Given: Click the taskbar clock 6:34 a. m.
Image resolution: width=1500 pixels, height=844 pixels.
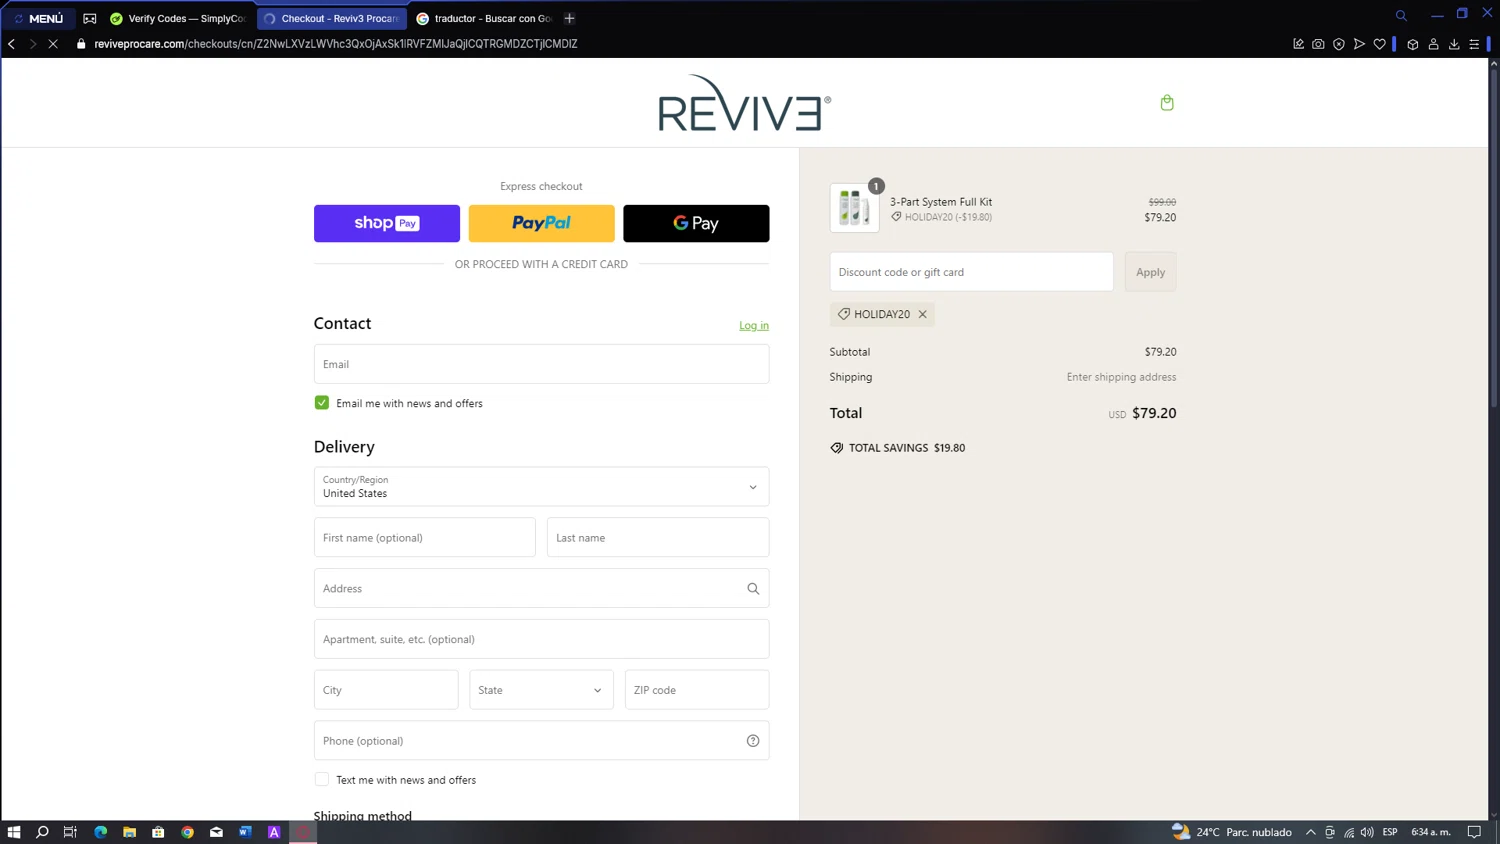Looking at the screenshot, I should (1431, 832).
